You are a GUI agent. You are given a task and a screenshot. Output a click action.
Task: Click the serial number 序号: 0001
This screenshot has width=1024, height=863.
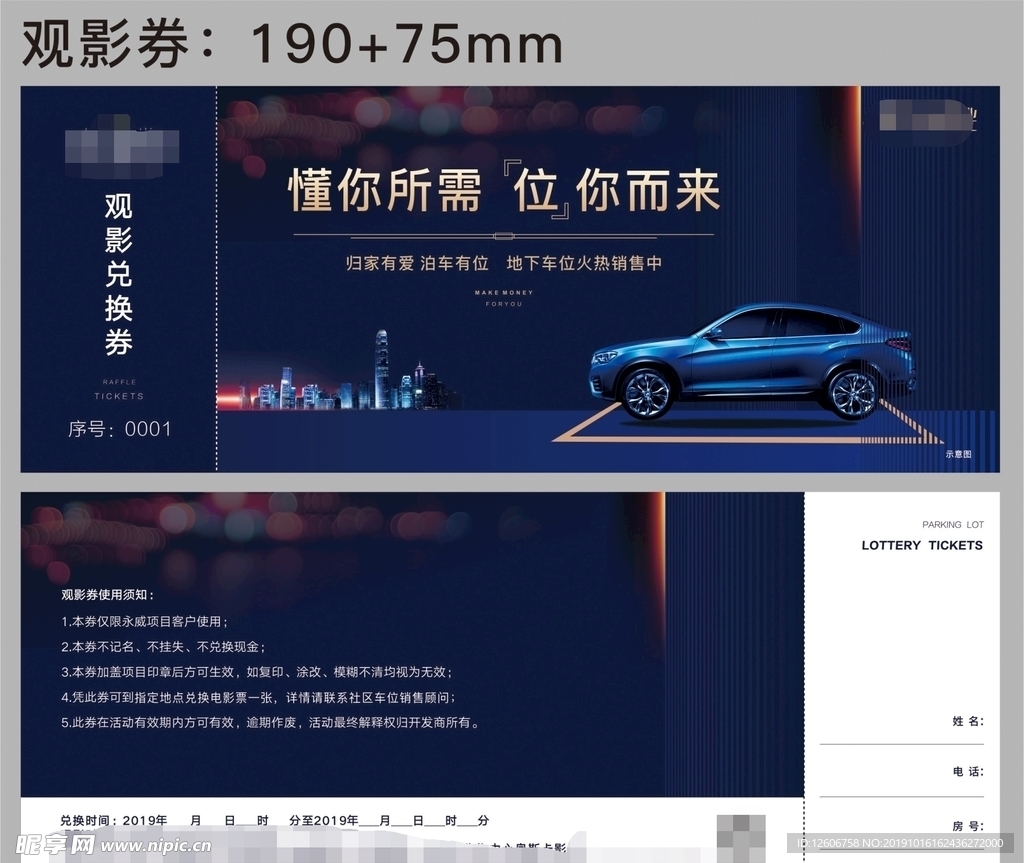click(119, 429)
